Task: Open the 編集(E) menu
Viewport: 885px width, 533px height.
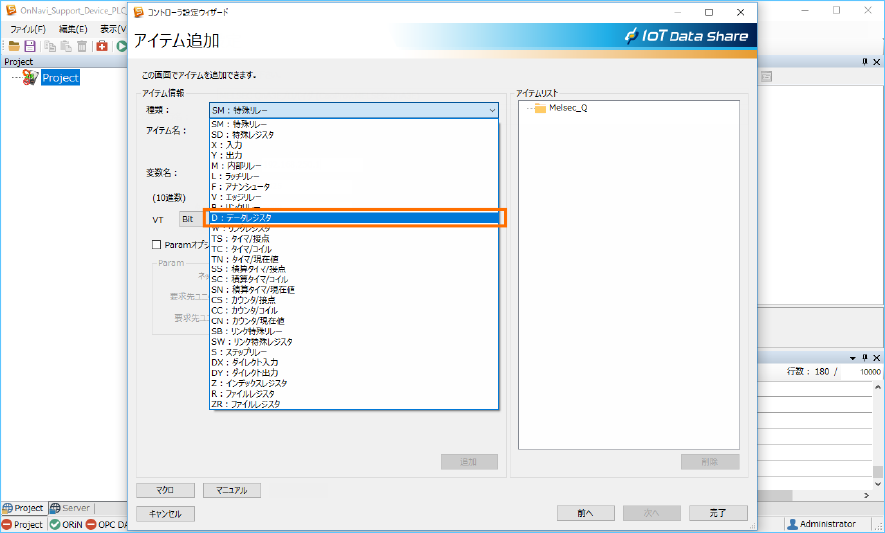Action: click(x=74, y=29)
